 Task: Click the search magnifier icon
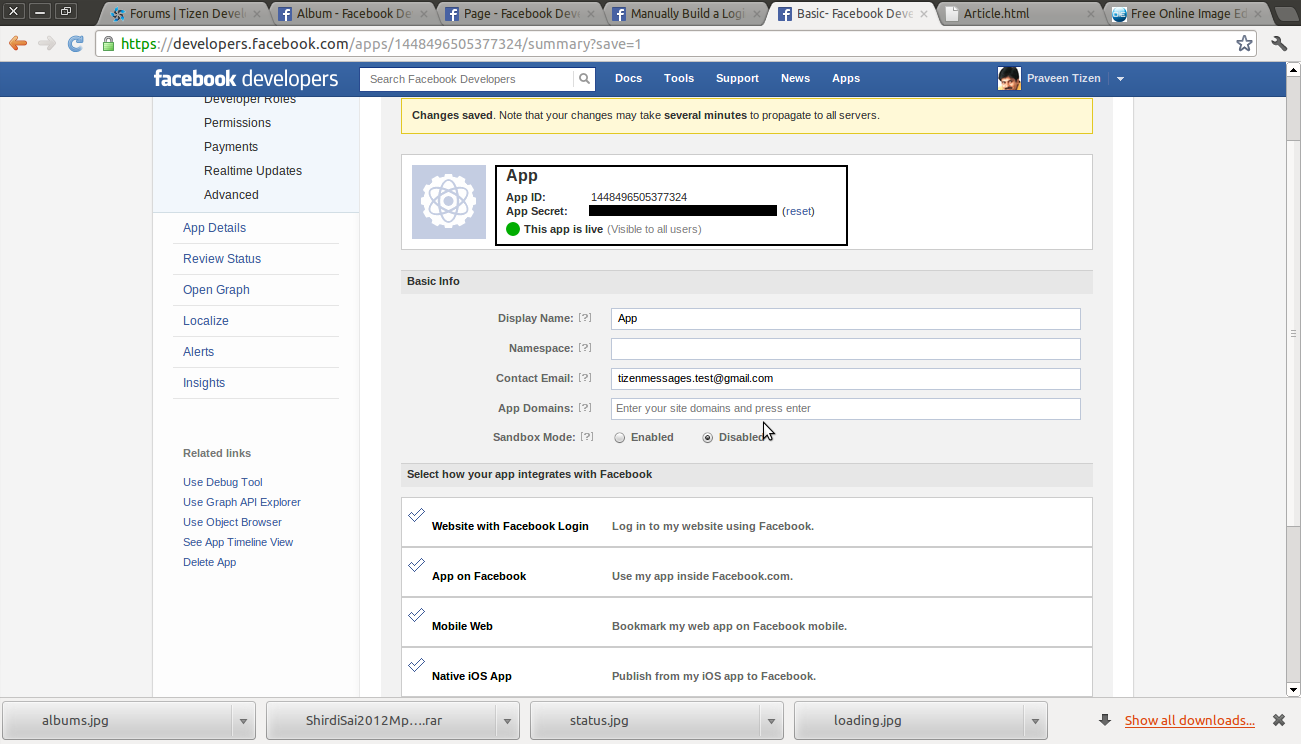click(583, 79)
